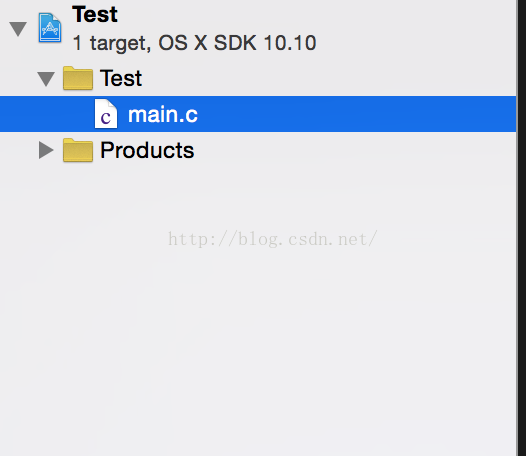Click the blue Xcode project blueprint icon
Screen dimensions: 526x456
pos(50,28)
